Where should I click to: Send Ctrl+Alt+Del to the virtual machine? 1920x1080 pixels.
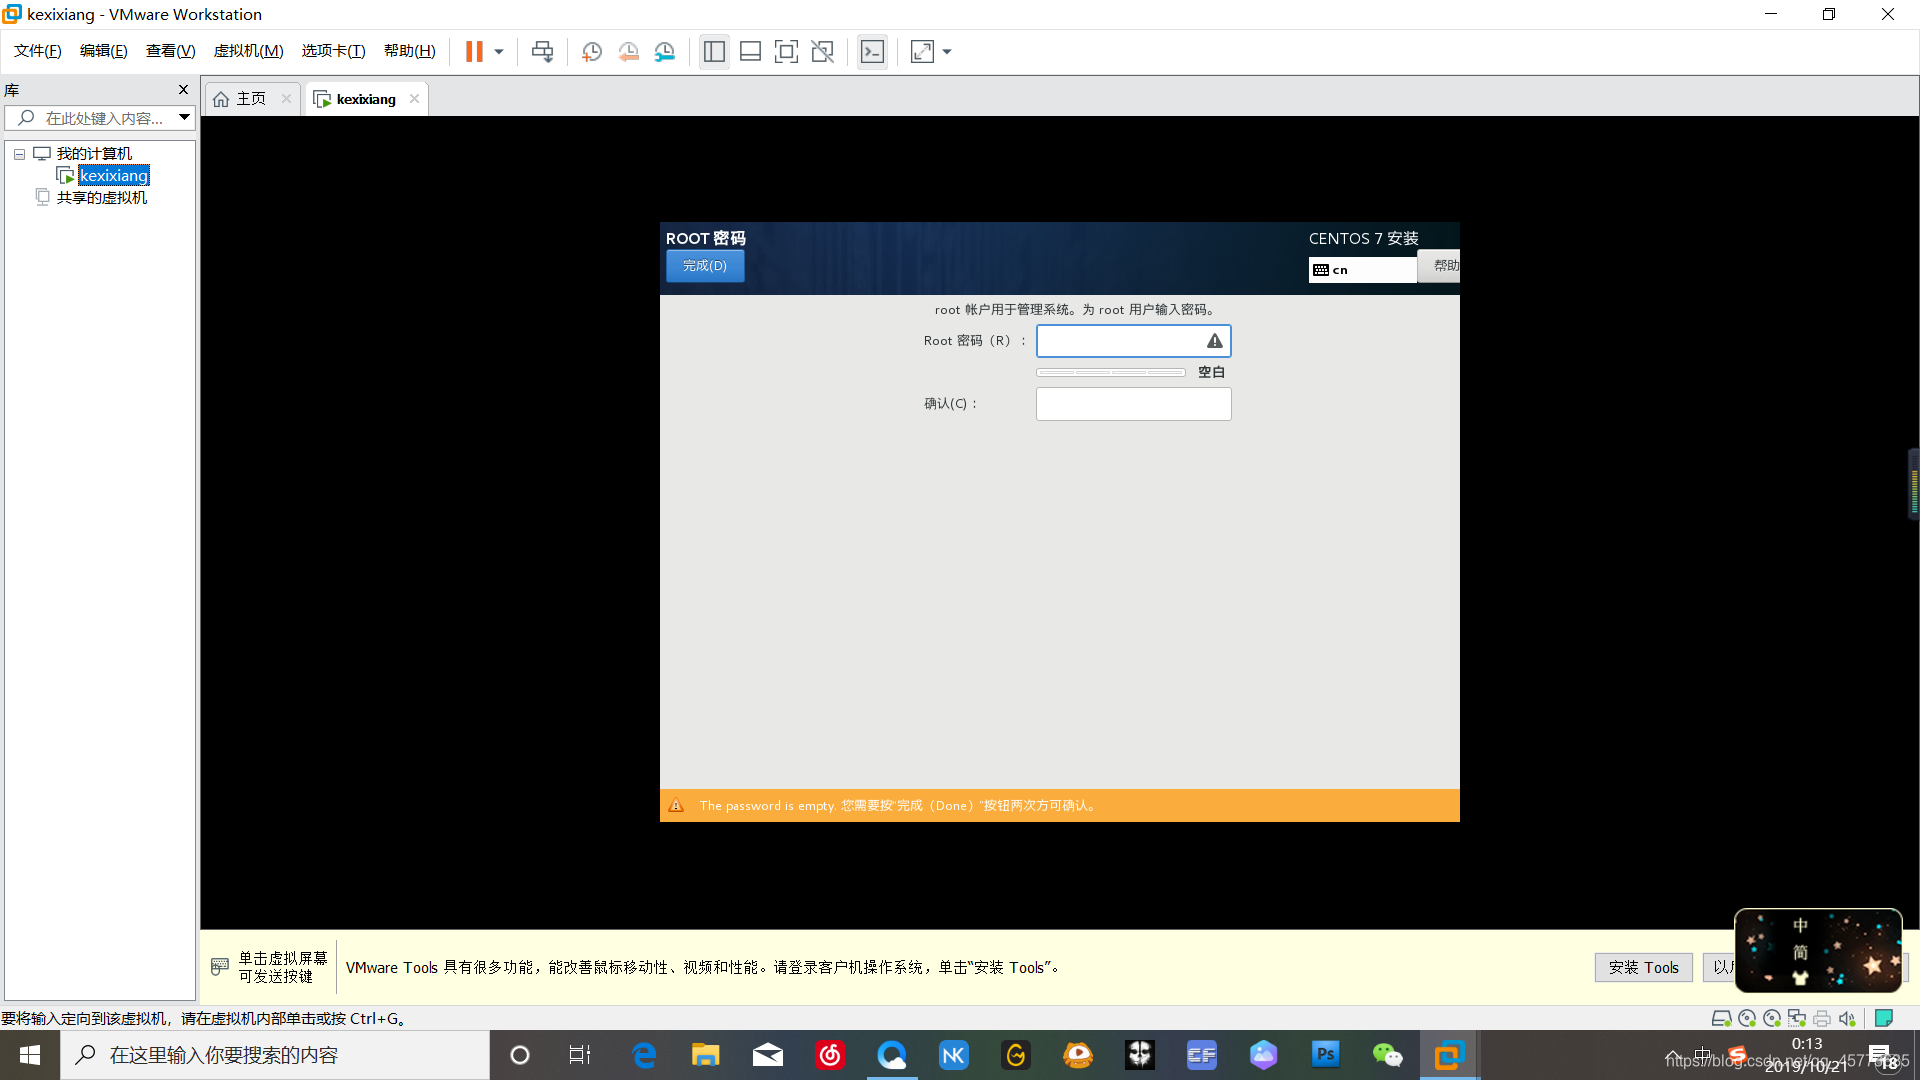543,51
